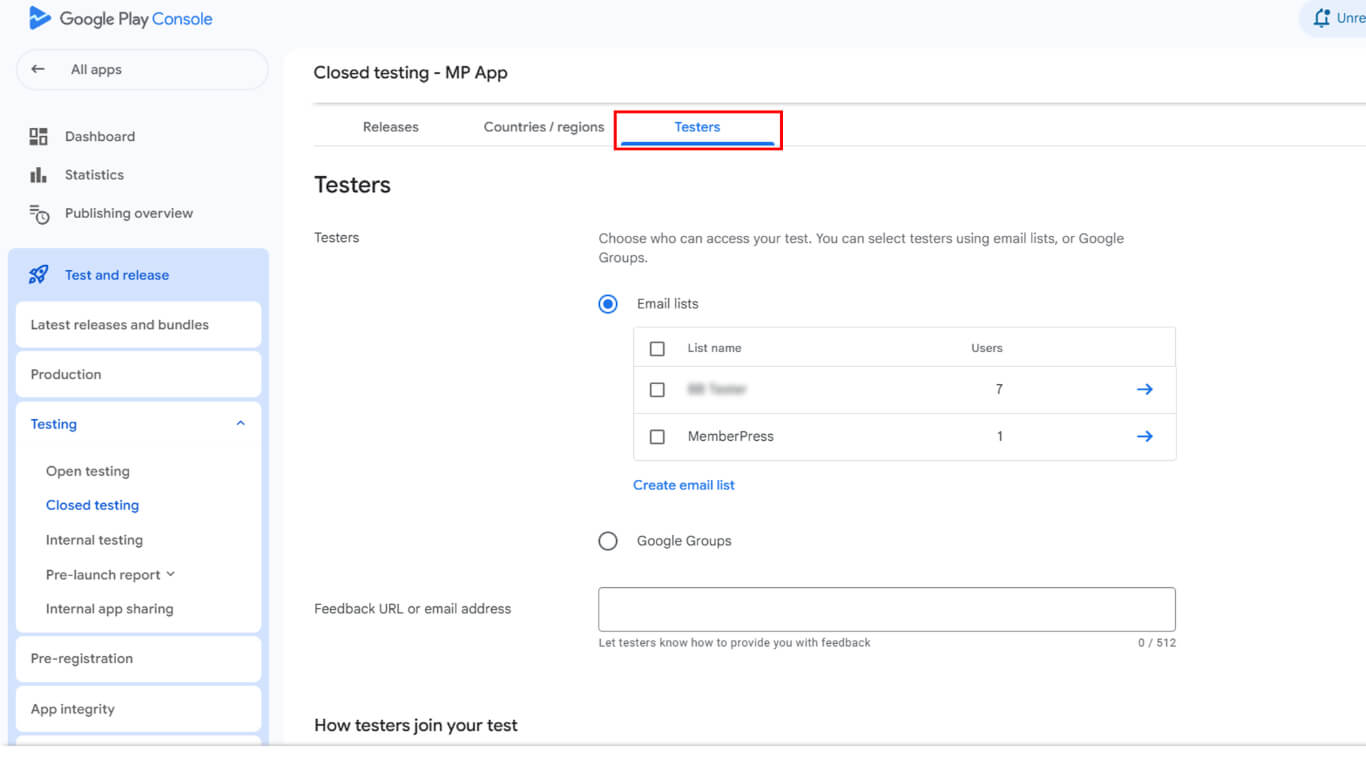Click the Create email list link
The image size is (1366, 769).
(684, 485)
